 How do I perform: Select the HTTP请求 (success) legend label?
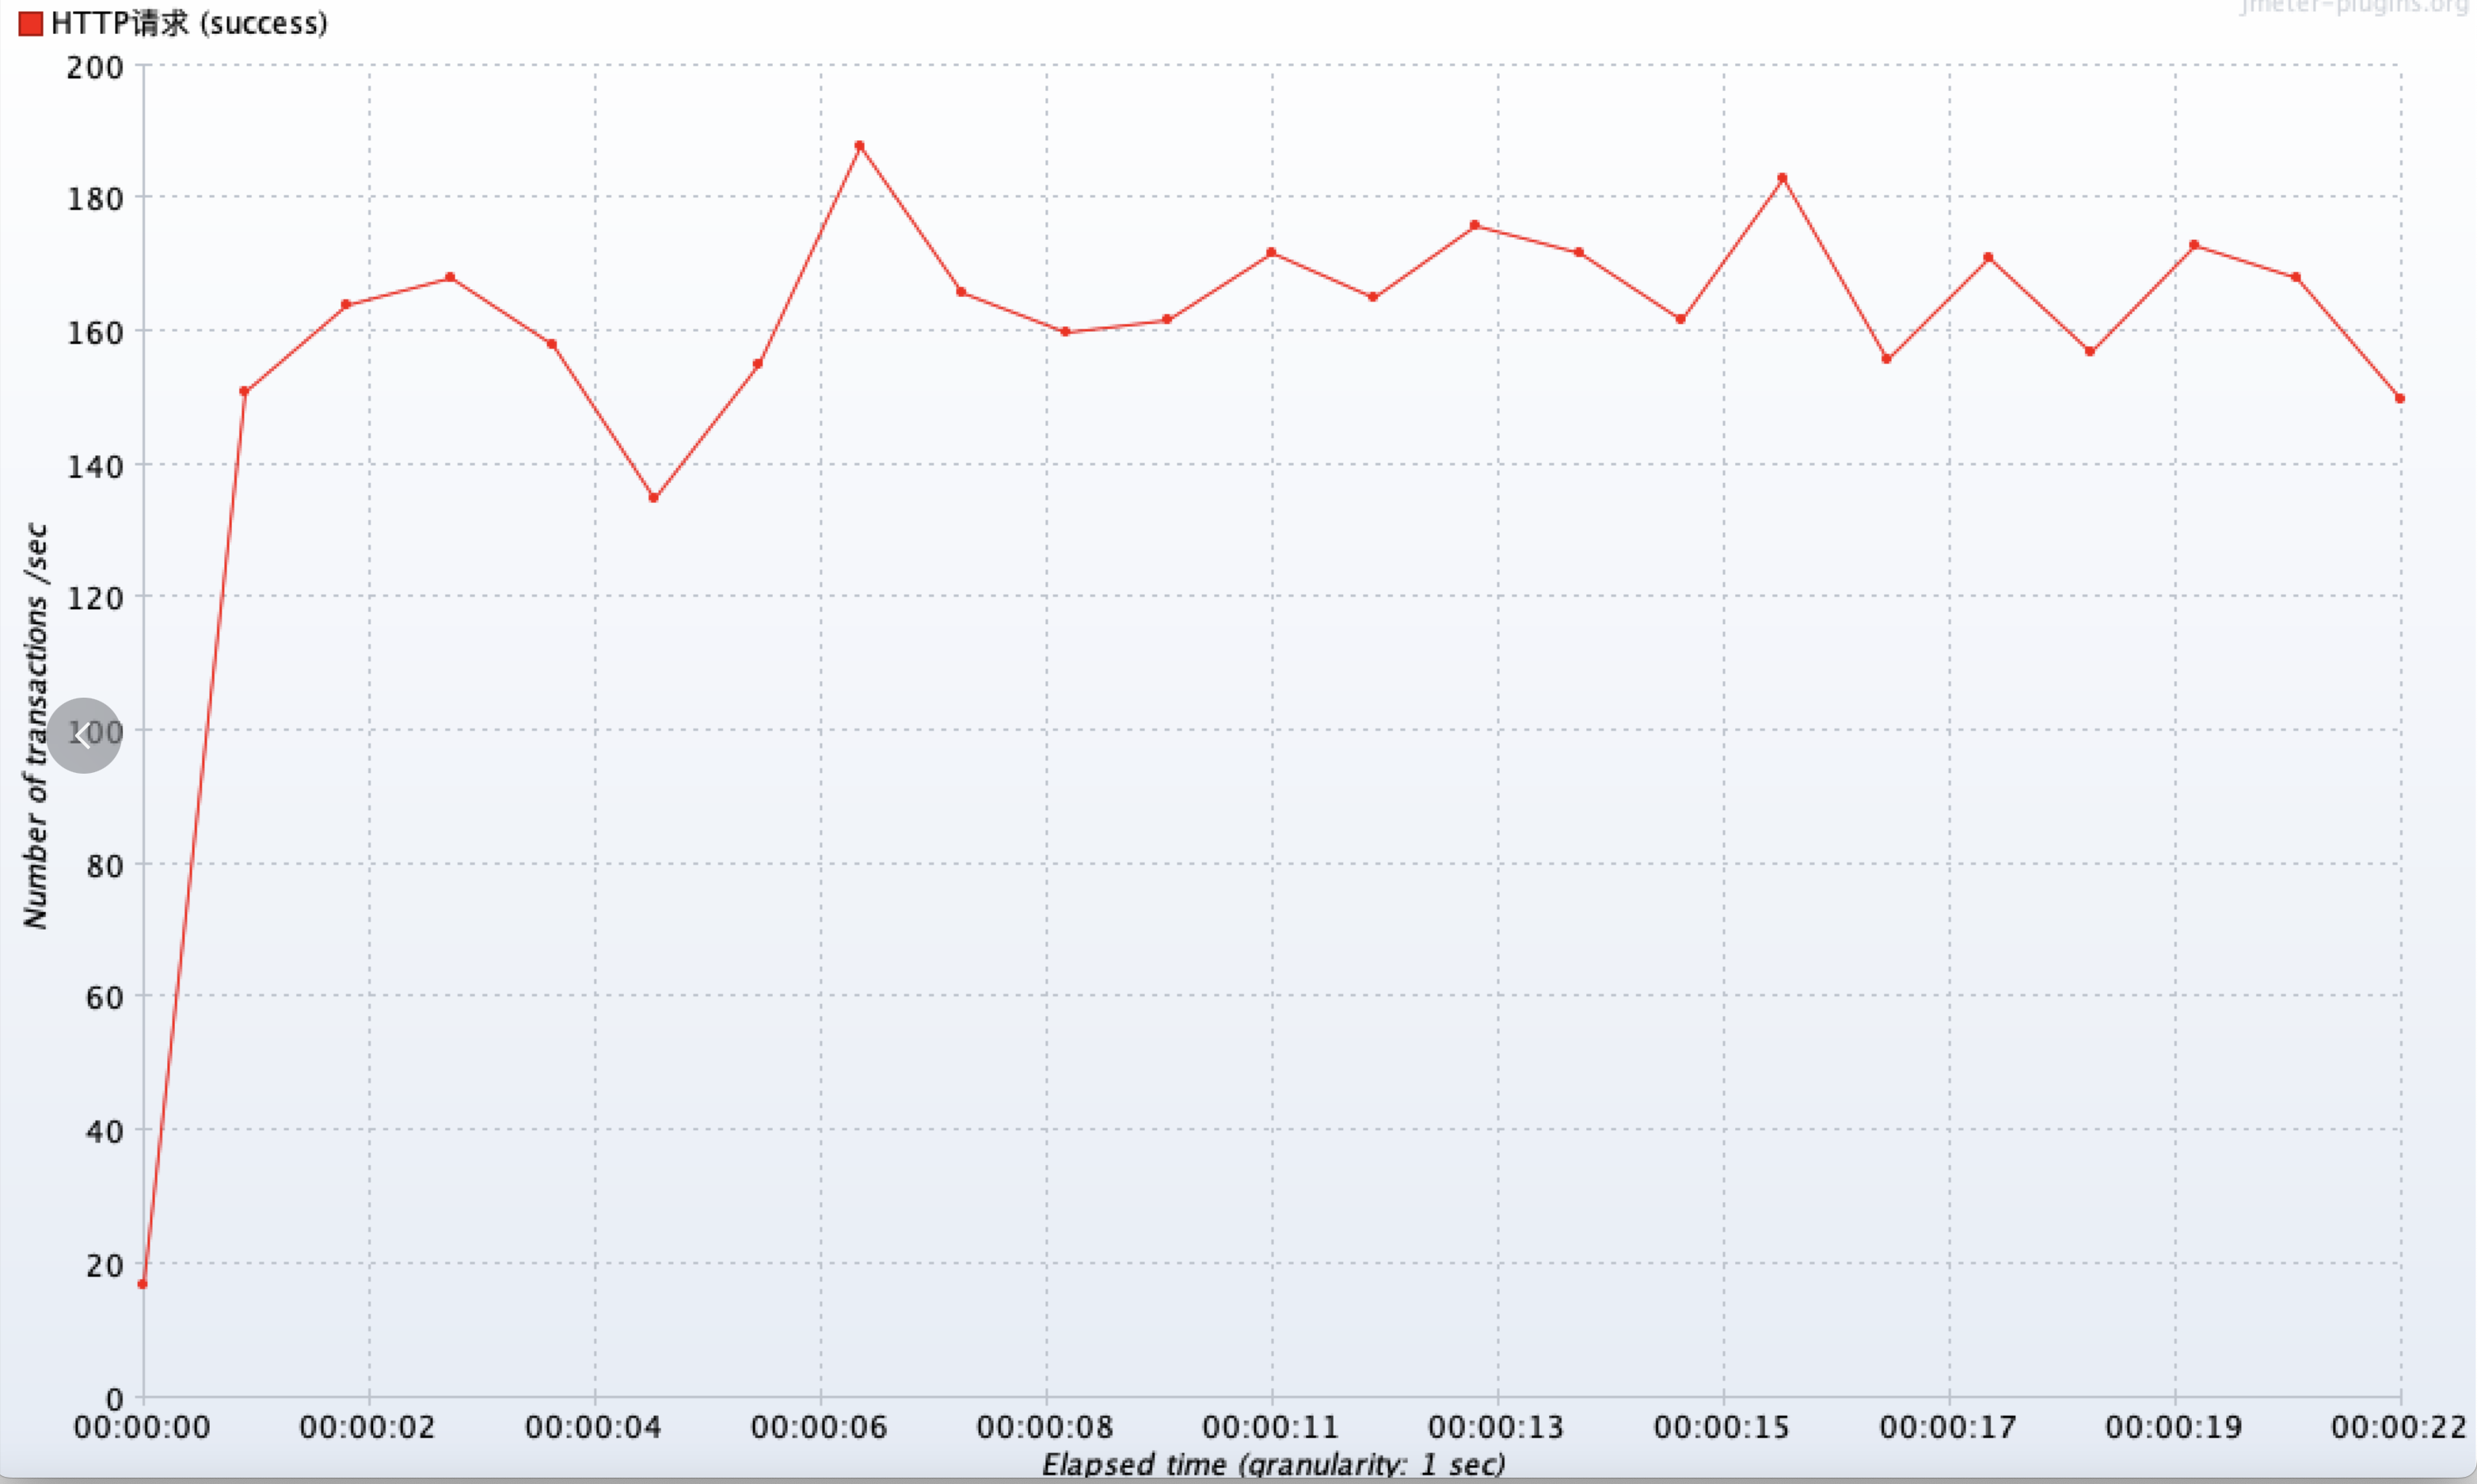click(189, 23)
